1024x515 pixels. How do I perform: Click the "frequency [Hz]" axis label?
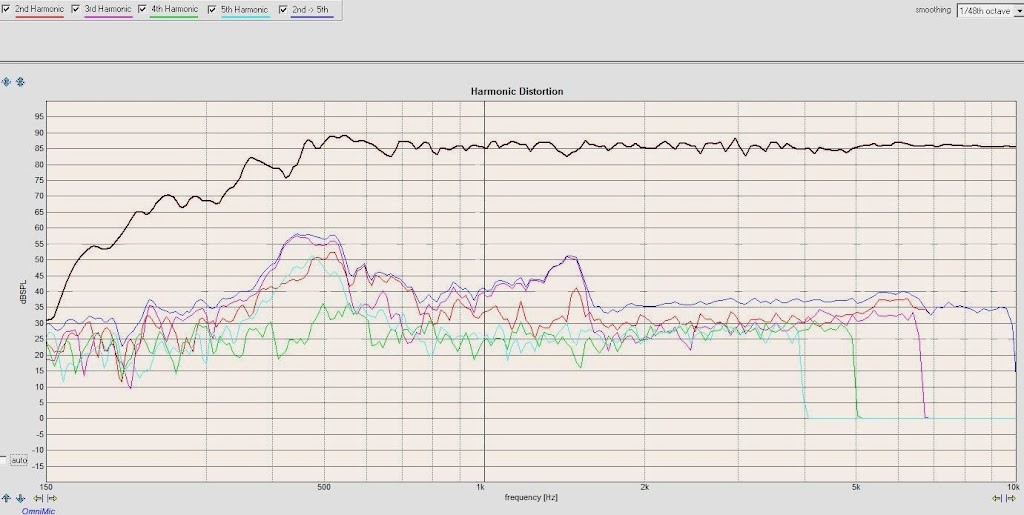click(531, 498)
